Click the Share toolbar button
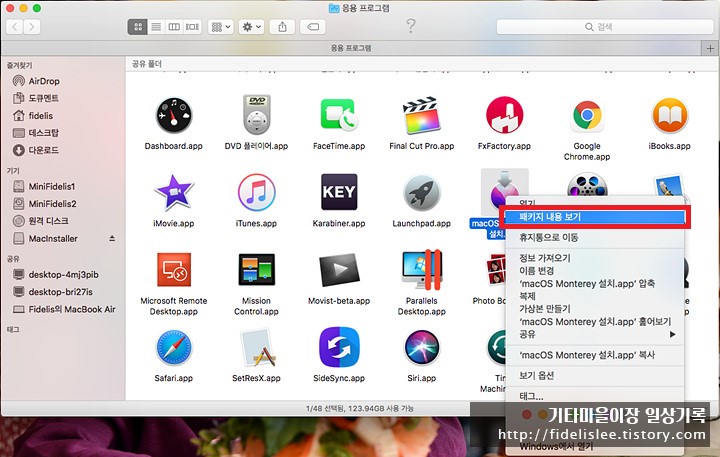 click(282, 27)
